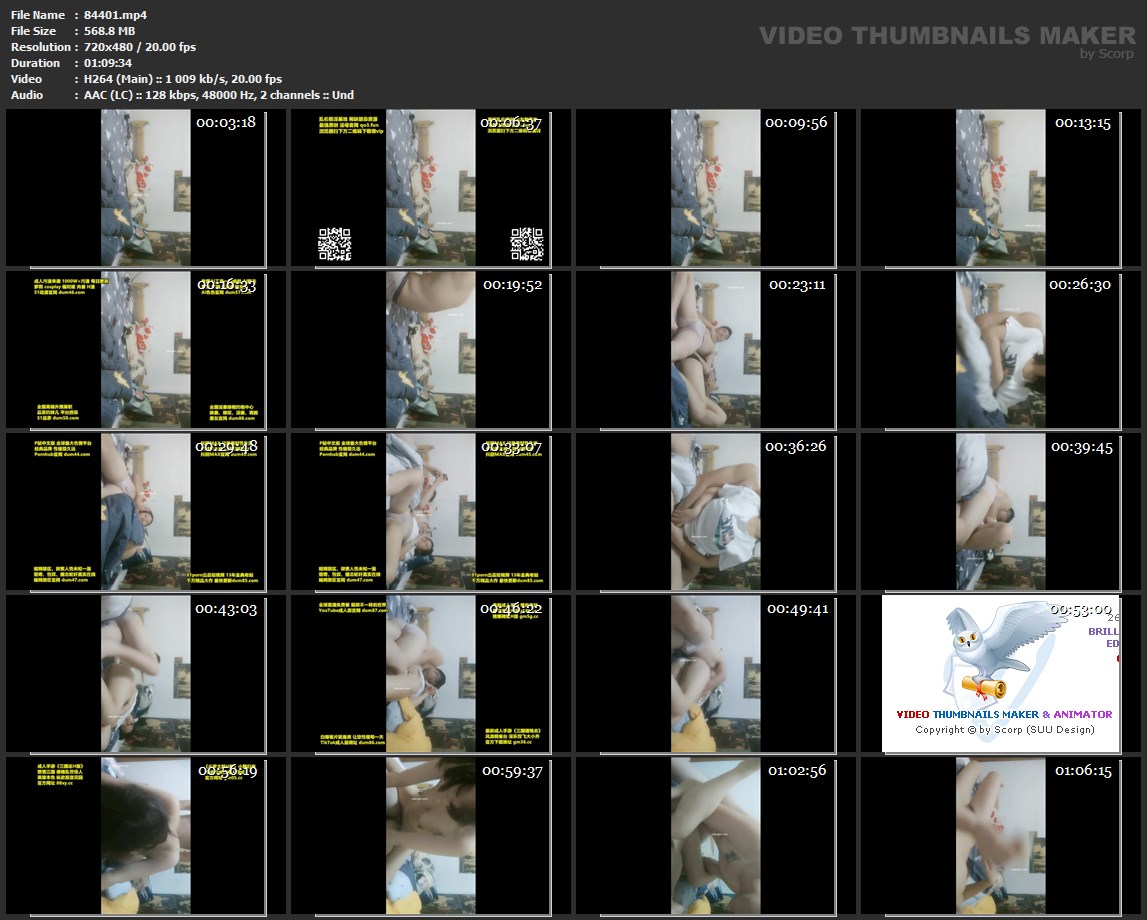Open the thumbnail timestamped 00:13:15

[1000, 188]
